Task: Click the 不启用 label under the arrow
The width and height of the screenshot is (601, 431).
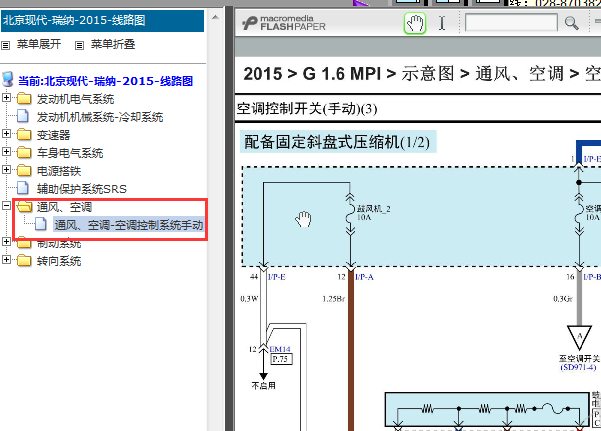Action: [263, 386]
